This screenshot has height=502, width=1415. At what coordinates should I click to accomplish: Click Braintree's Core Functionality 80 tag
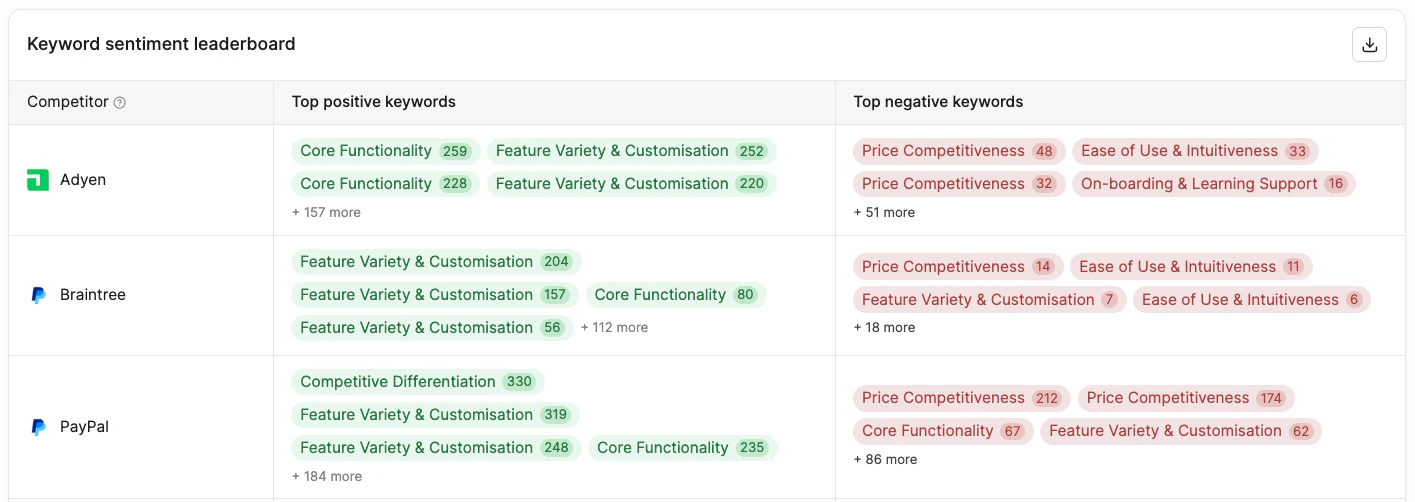point(676,295)
